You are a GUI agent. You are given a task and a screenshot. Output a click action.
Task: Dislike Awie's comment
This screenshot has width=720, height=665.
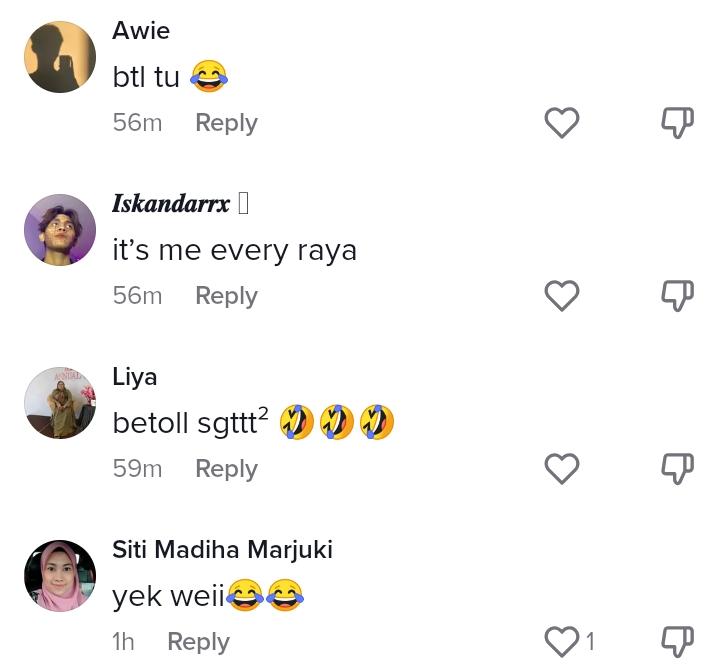[677, 123]
